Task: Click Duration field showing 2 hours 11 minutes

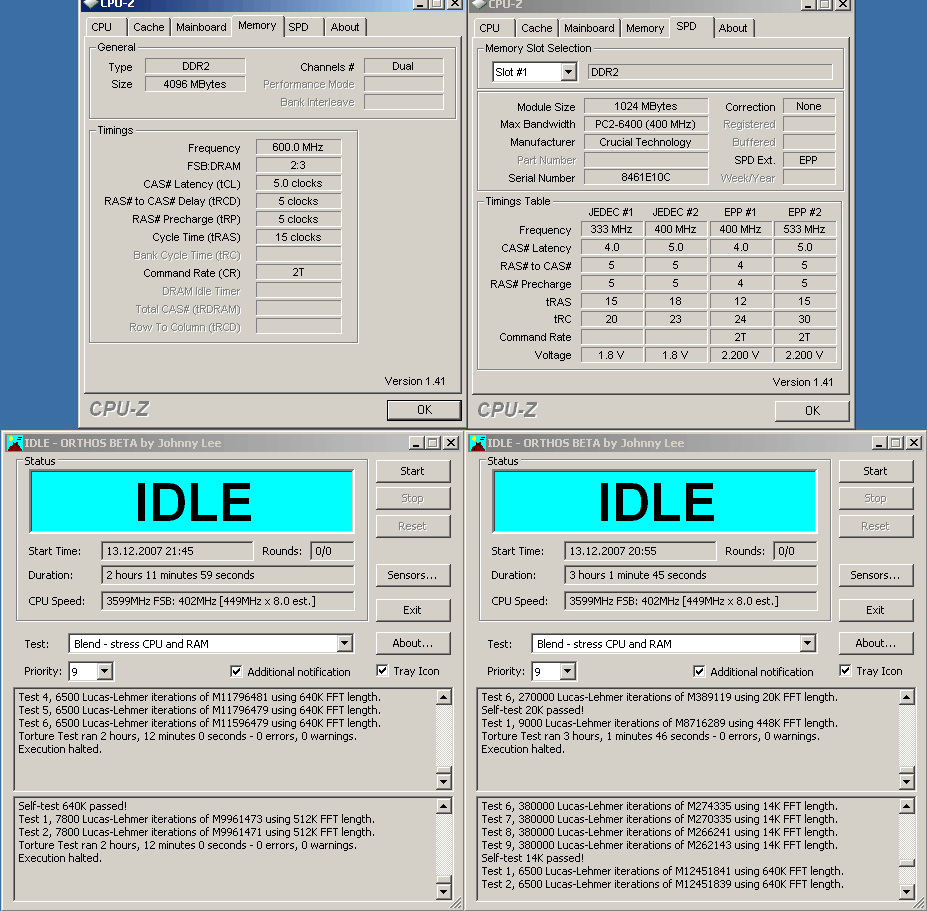Action: (228, 575)
